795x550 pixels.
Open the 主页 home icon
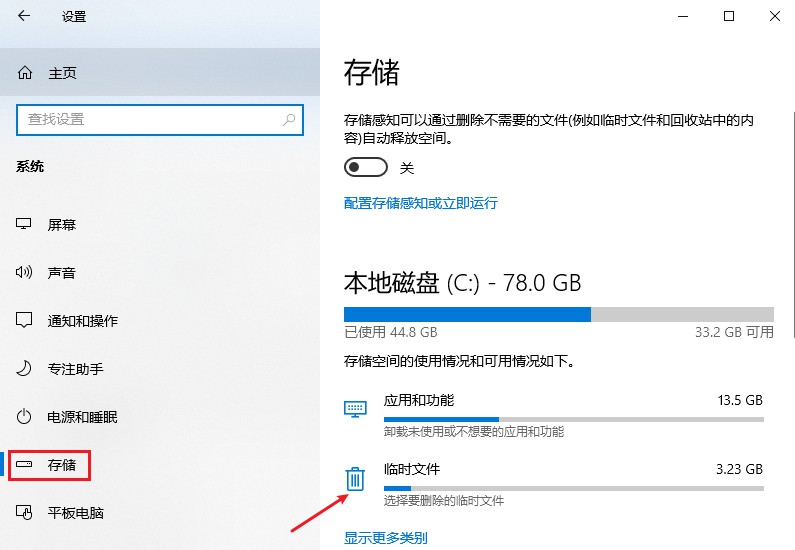click(x=25, y=73)
